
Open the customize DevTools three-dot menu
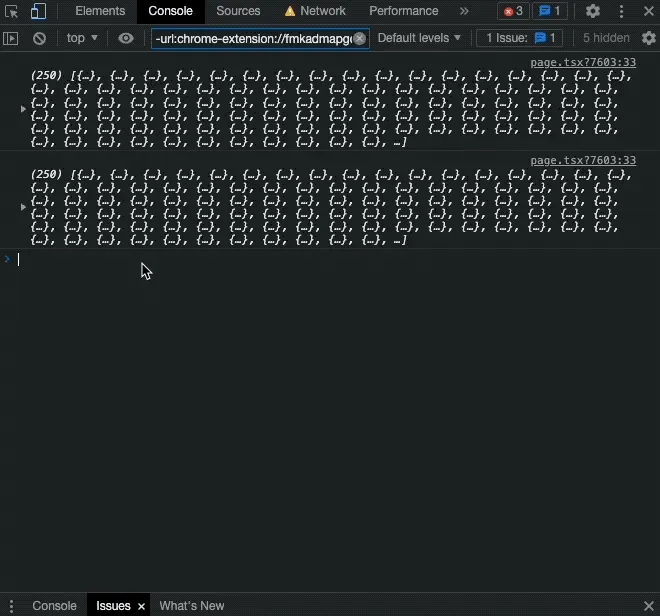[621, 11]
